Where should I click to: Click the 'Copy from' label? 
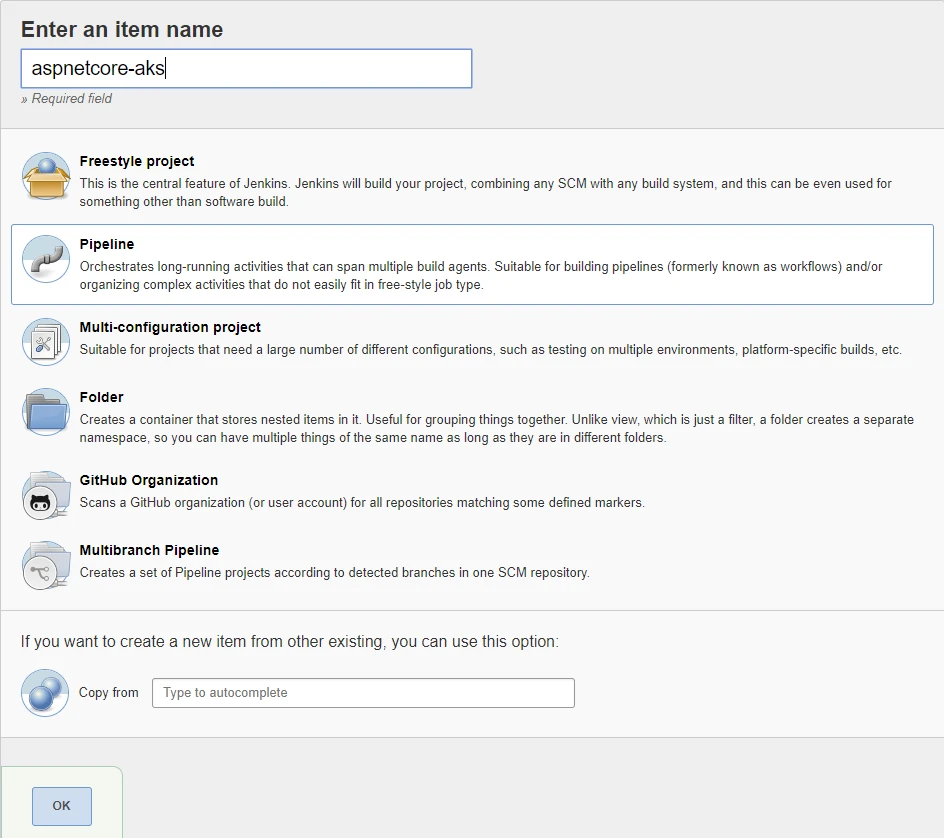[108, 693]
